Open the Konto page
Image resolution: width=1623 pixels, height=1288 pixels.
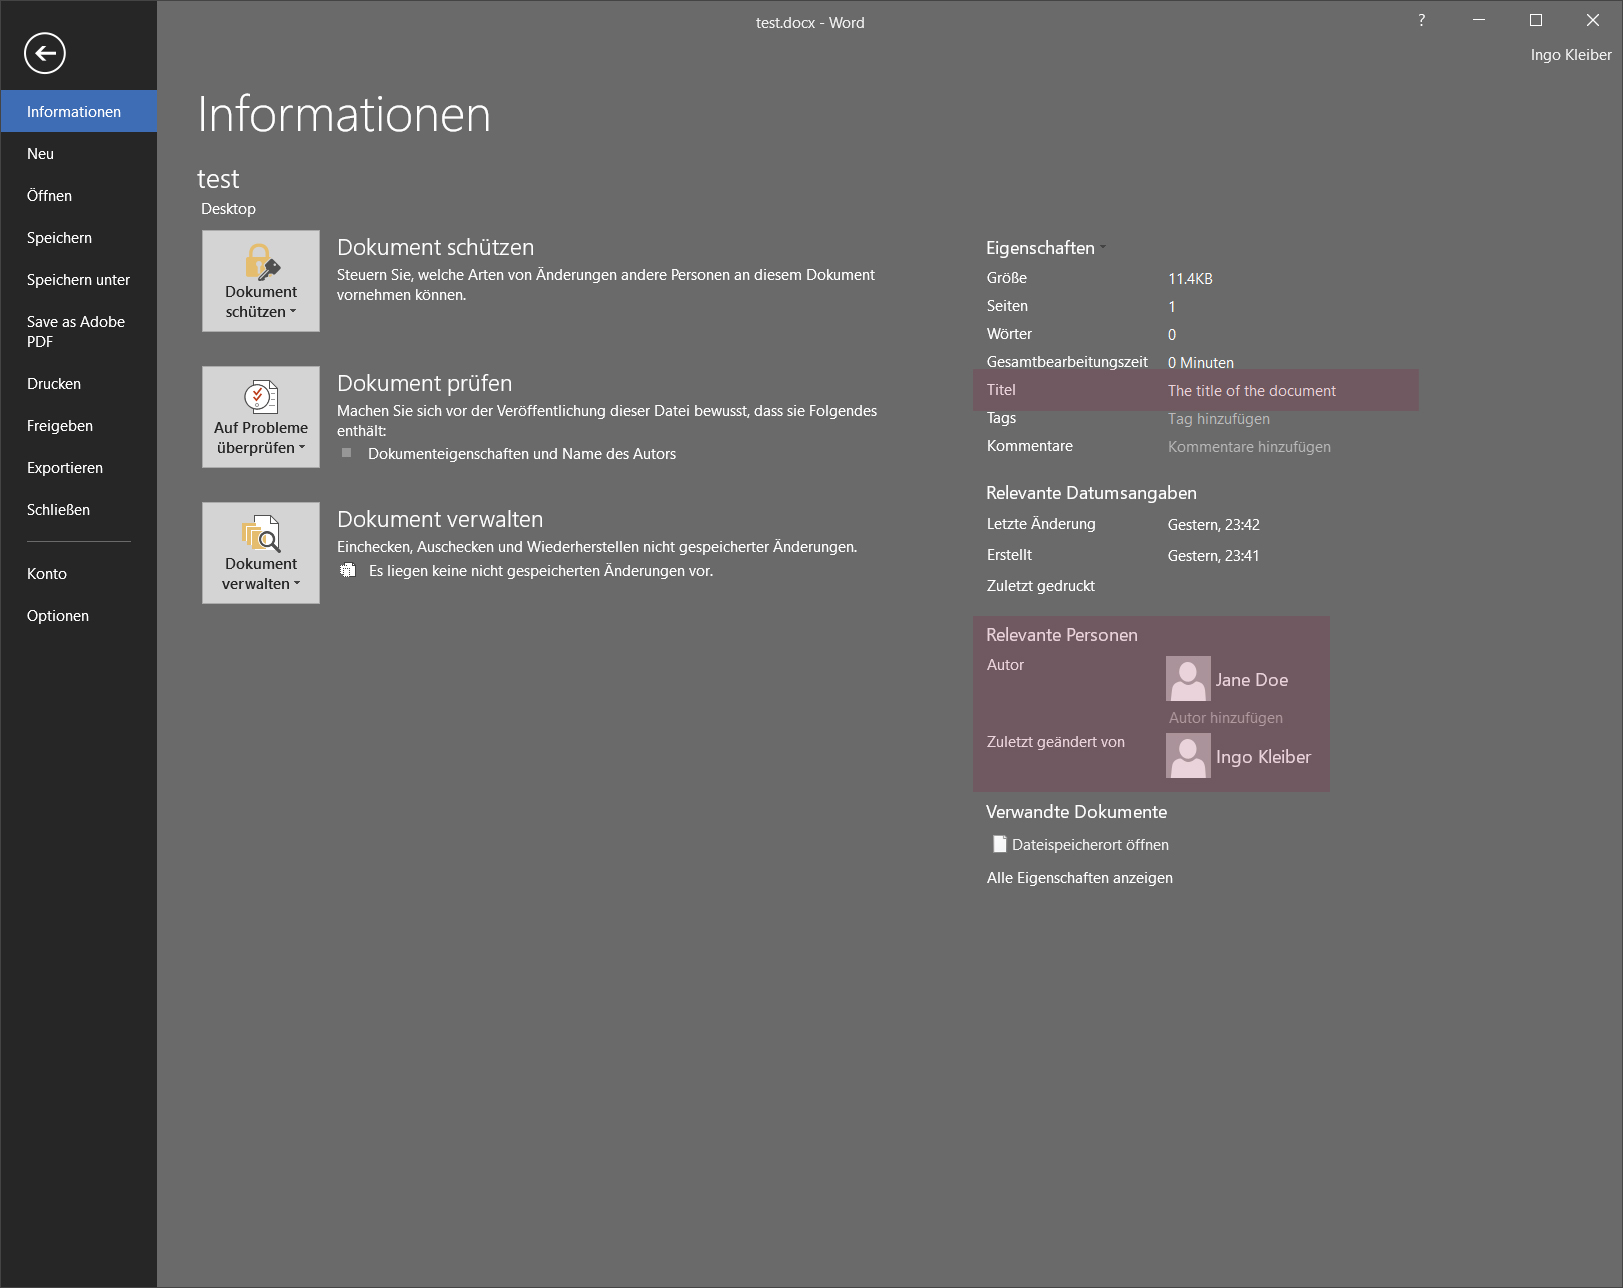(x=79, y=573)
